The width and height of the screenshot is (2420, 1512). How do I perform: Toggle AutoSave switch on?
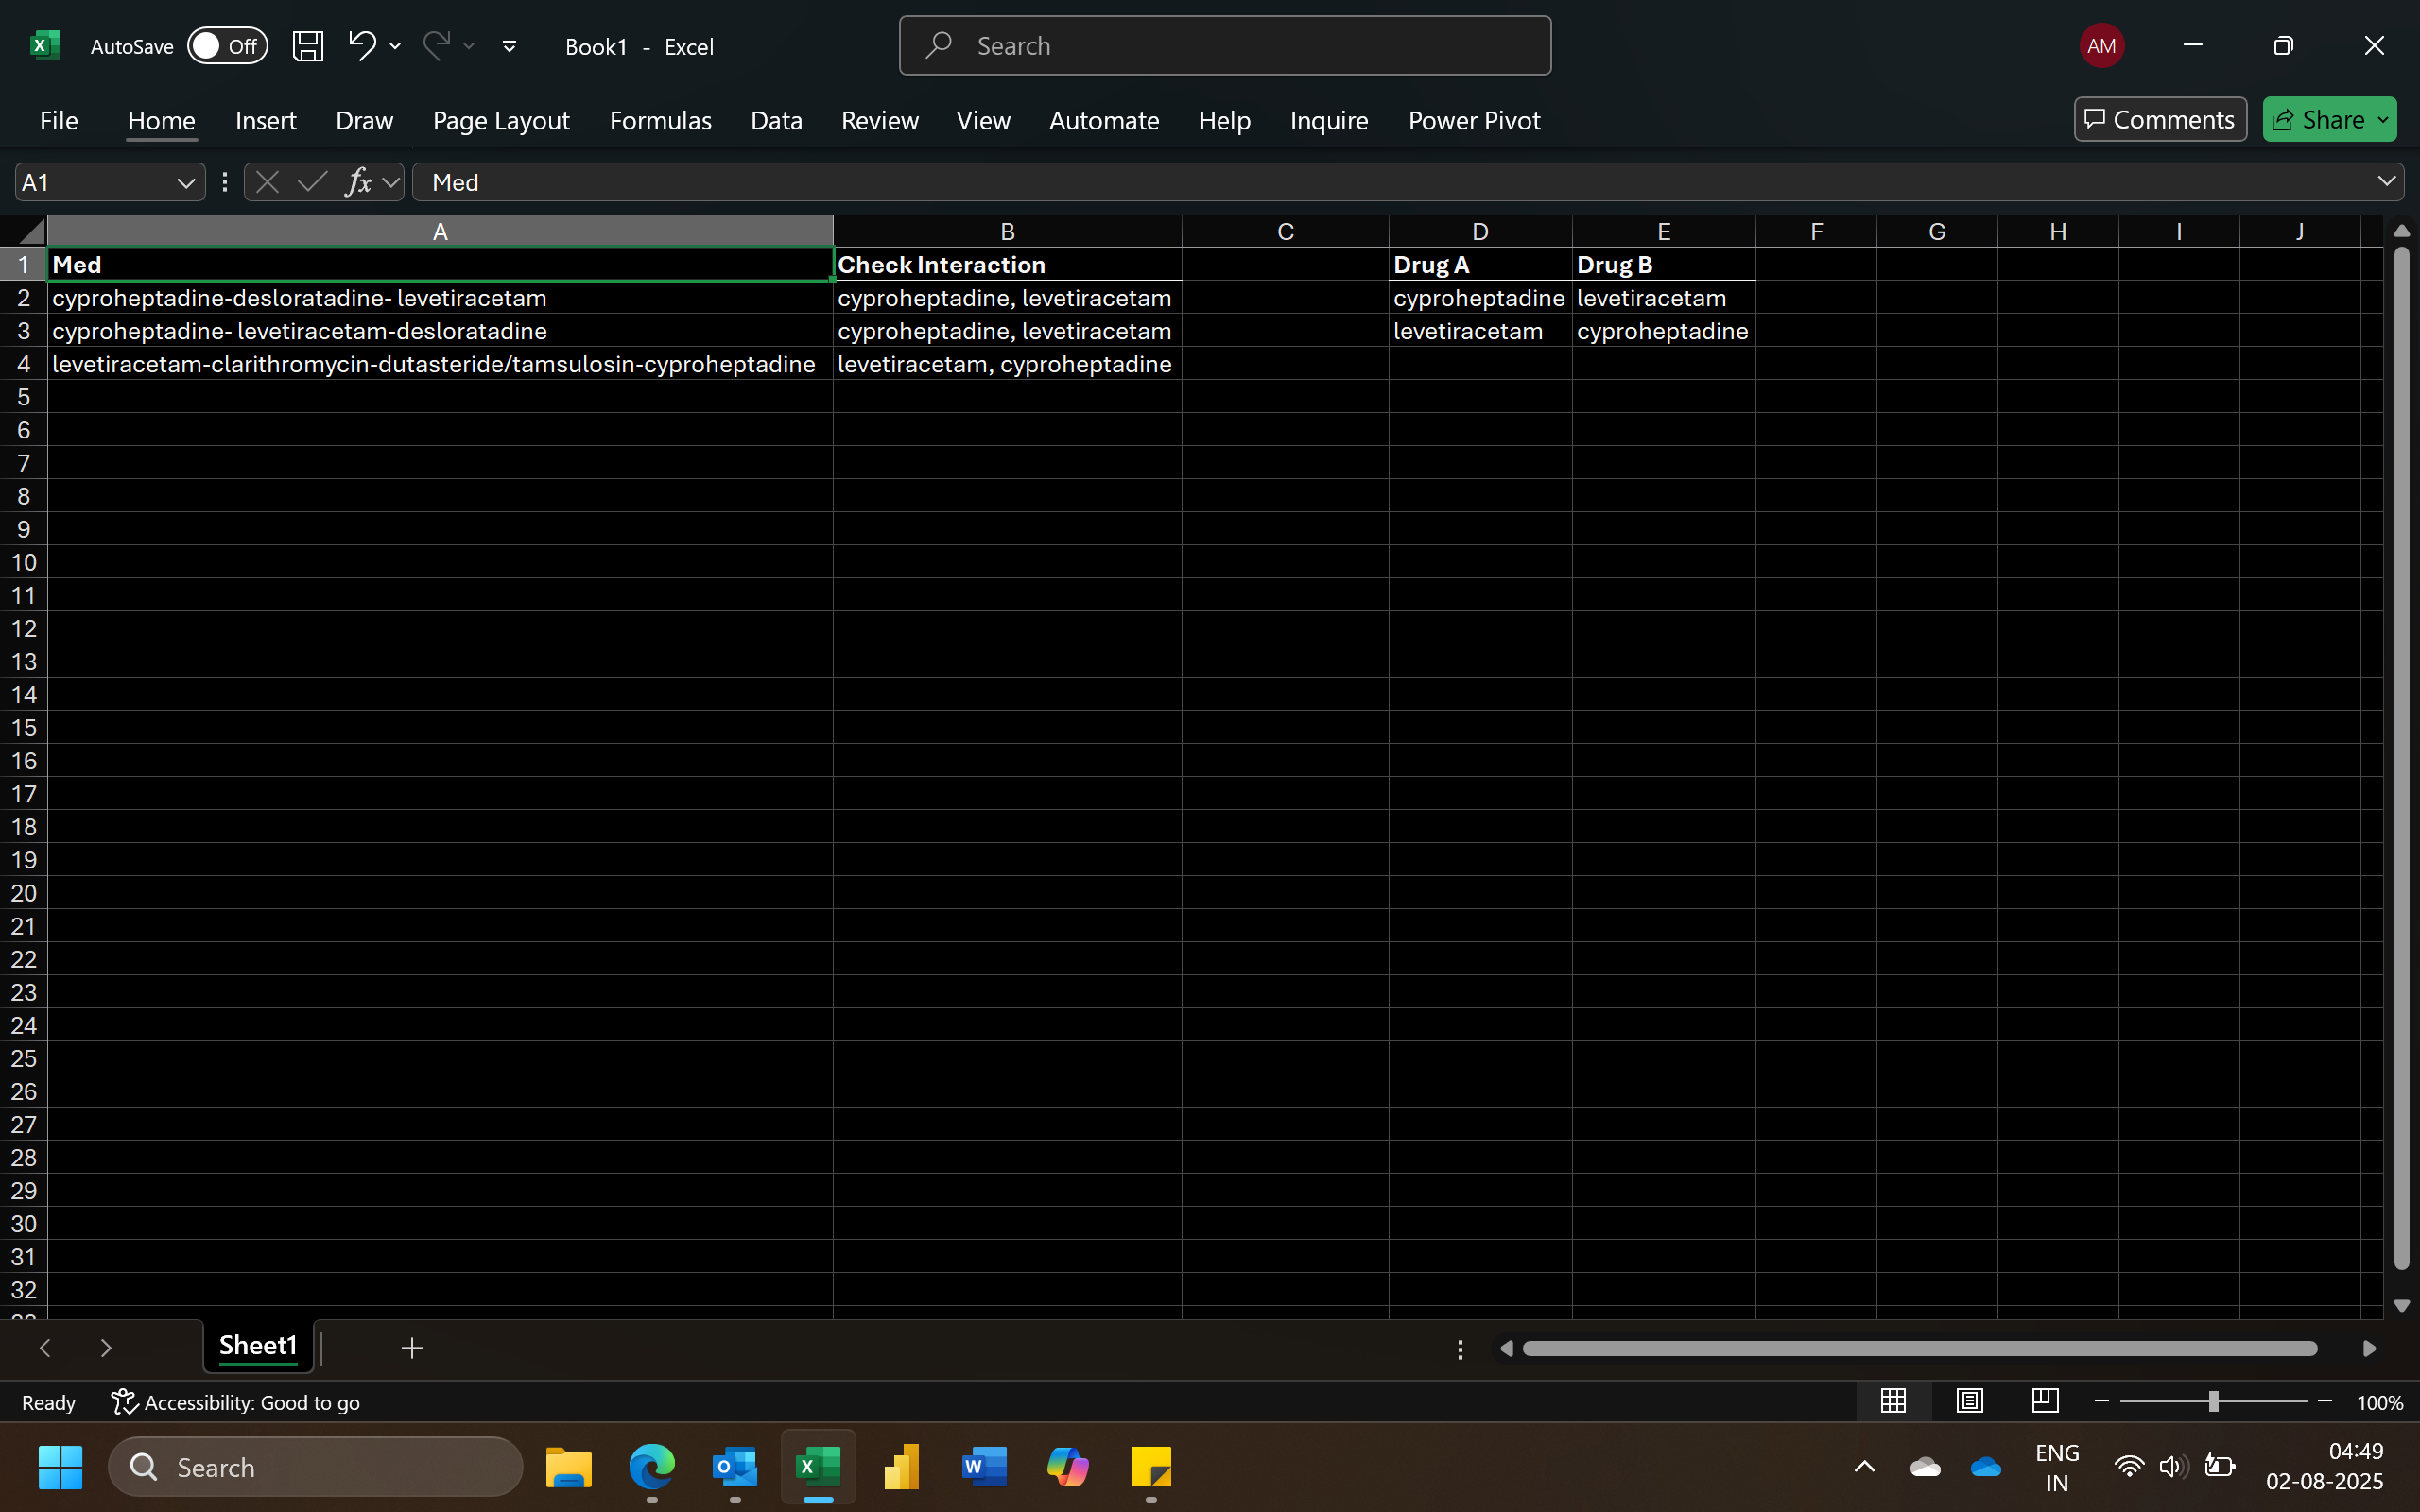pyautogui.click(x=228, y=46)
